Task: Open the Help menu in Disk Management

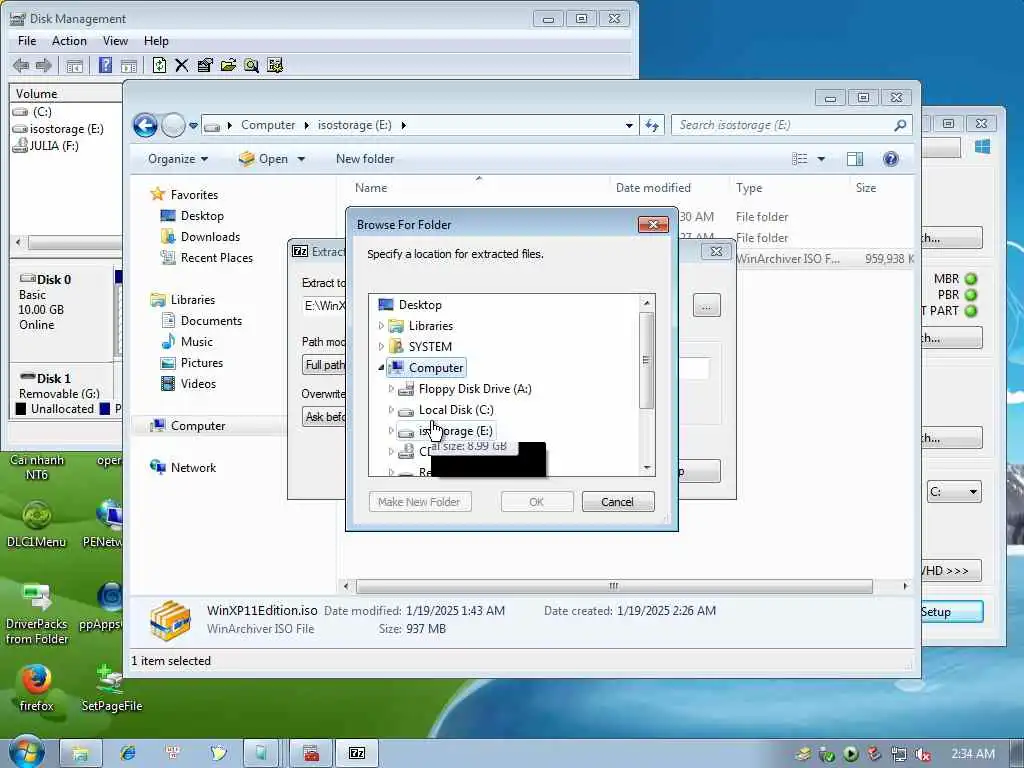Action: (x=156, y=41)
